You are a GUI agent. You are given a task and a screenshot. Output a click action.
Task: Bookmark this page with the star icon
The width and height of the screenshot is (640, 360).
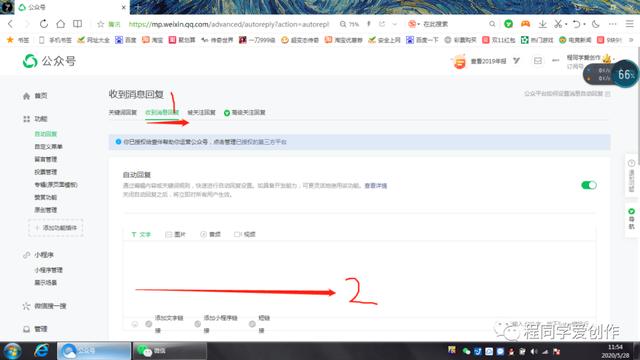point(100,24)
